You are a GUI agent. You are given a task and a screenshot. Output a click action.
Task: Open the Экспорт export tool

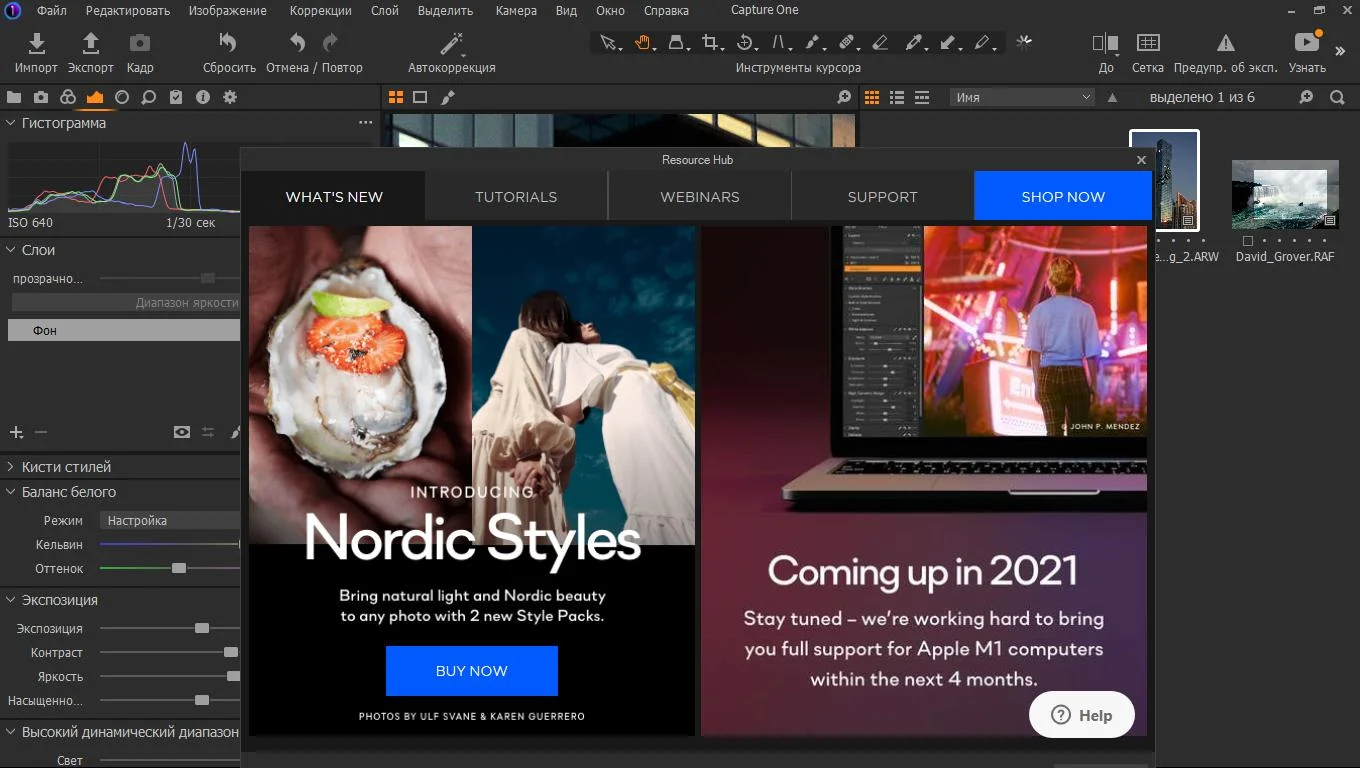point(90,43)
